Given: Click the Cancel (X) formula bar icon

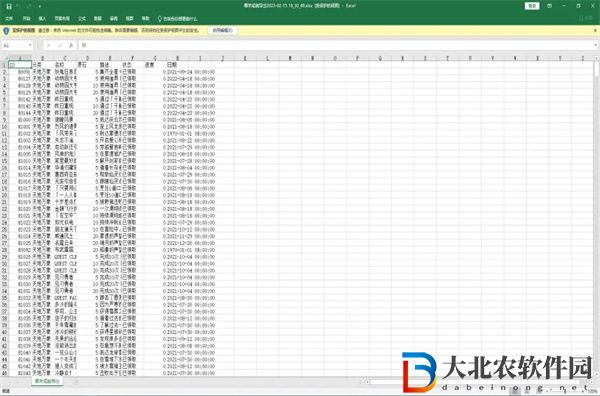Looking at the screenshot, I should click(x=48, y=45).
